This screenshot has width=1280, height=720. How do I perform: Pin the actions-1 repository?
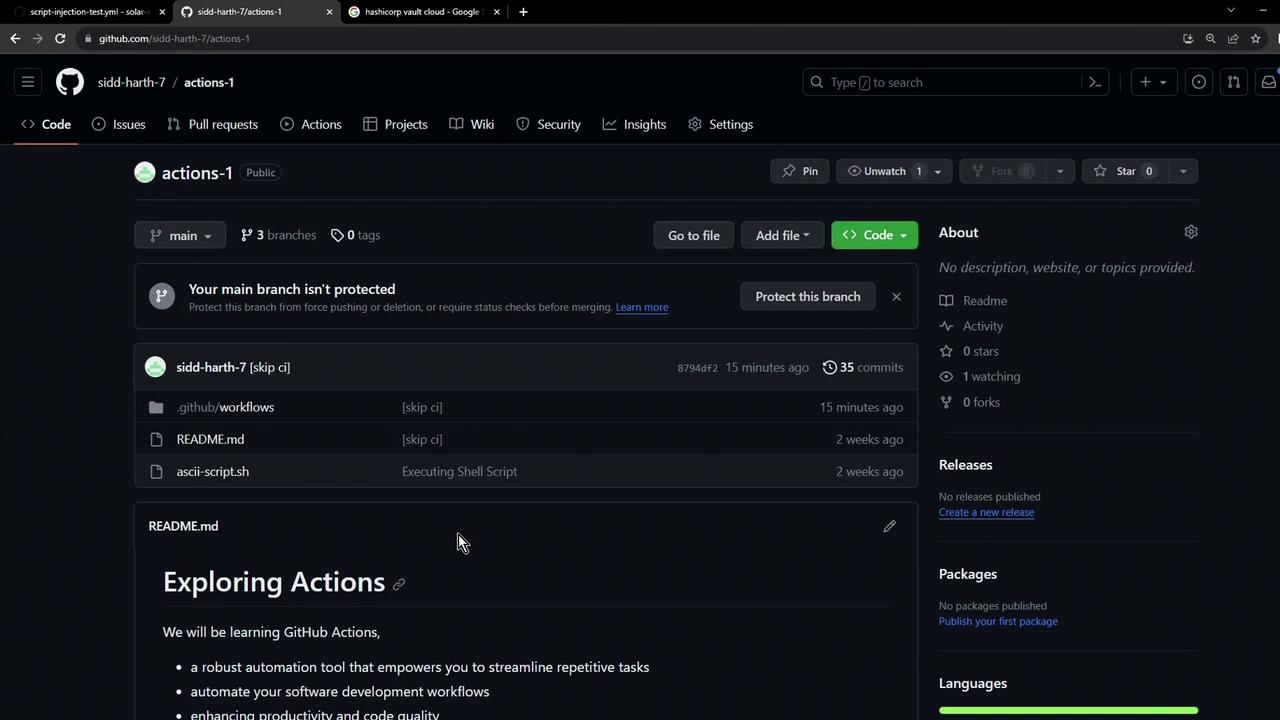click(x=800, y=171)
